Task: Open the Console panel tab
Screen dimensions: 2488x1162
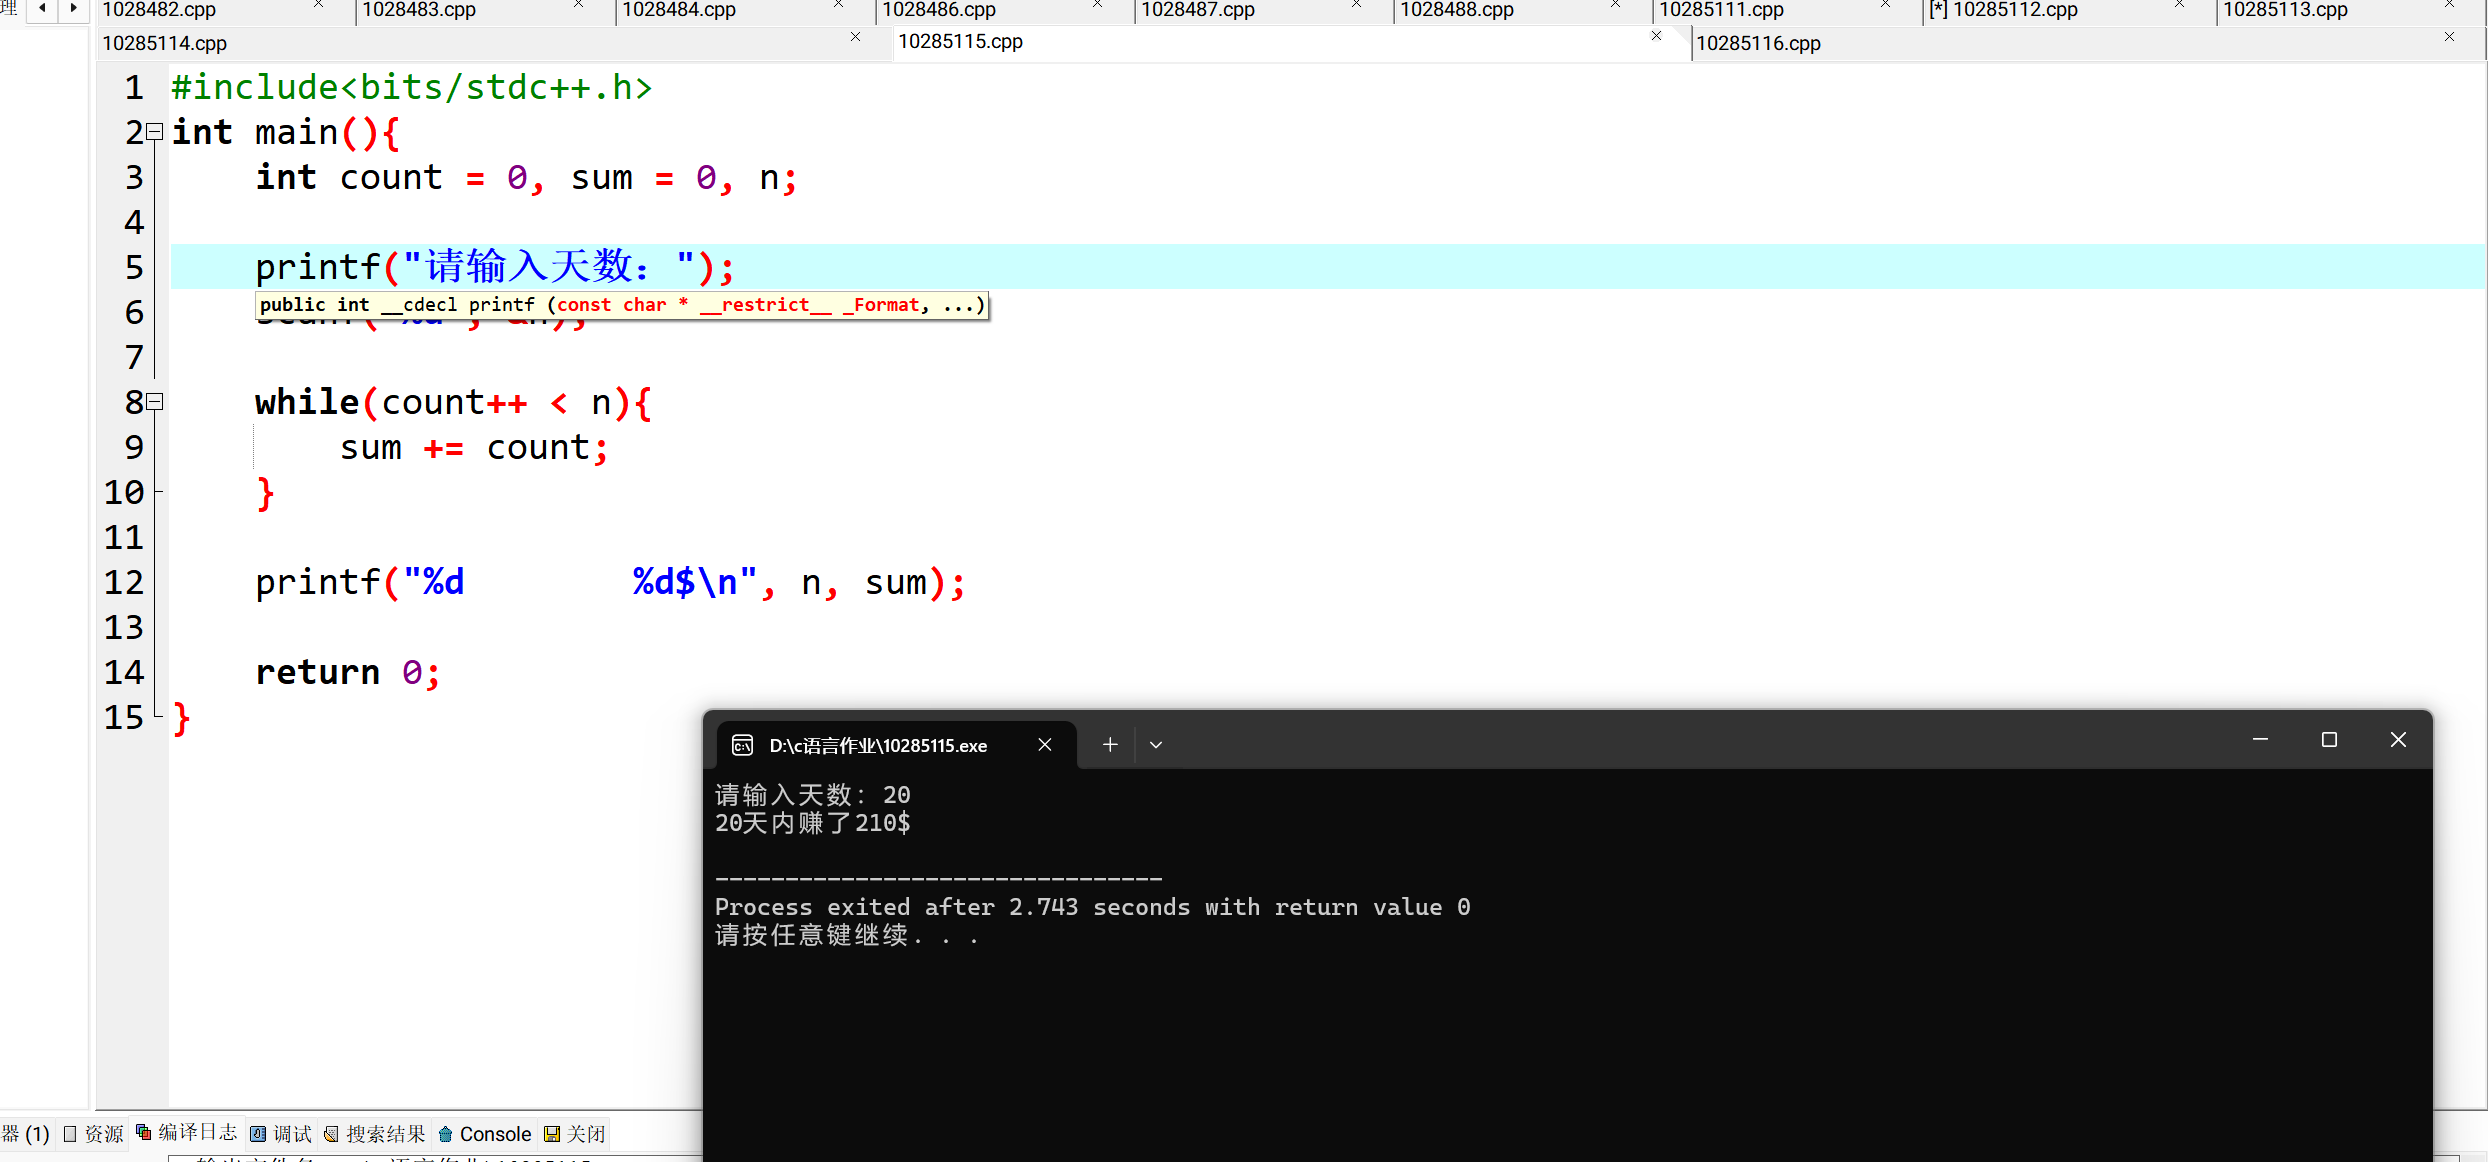Action: (485, 1134)
